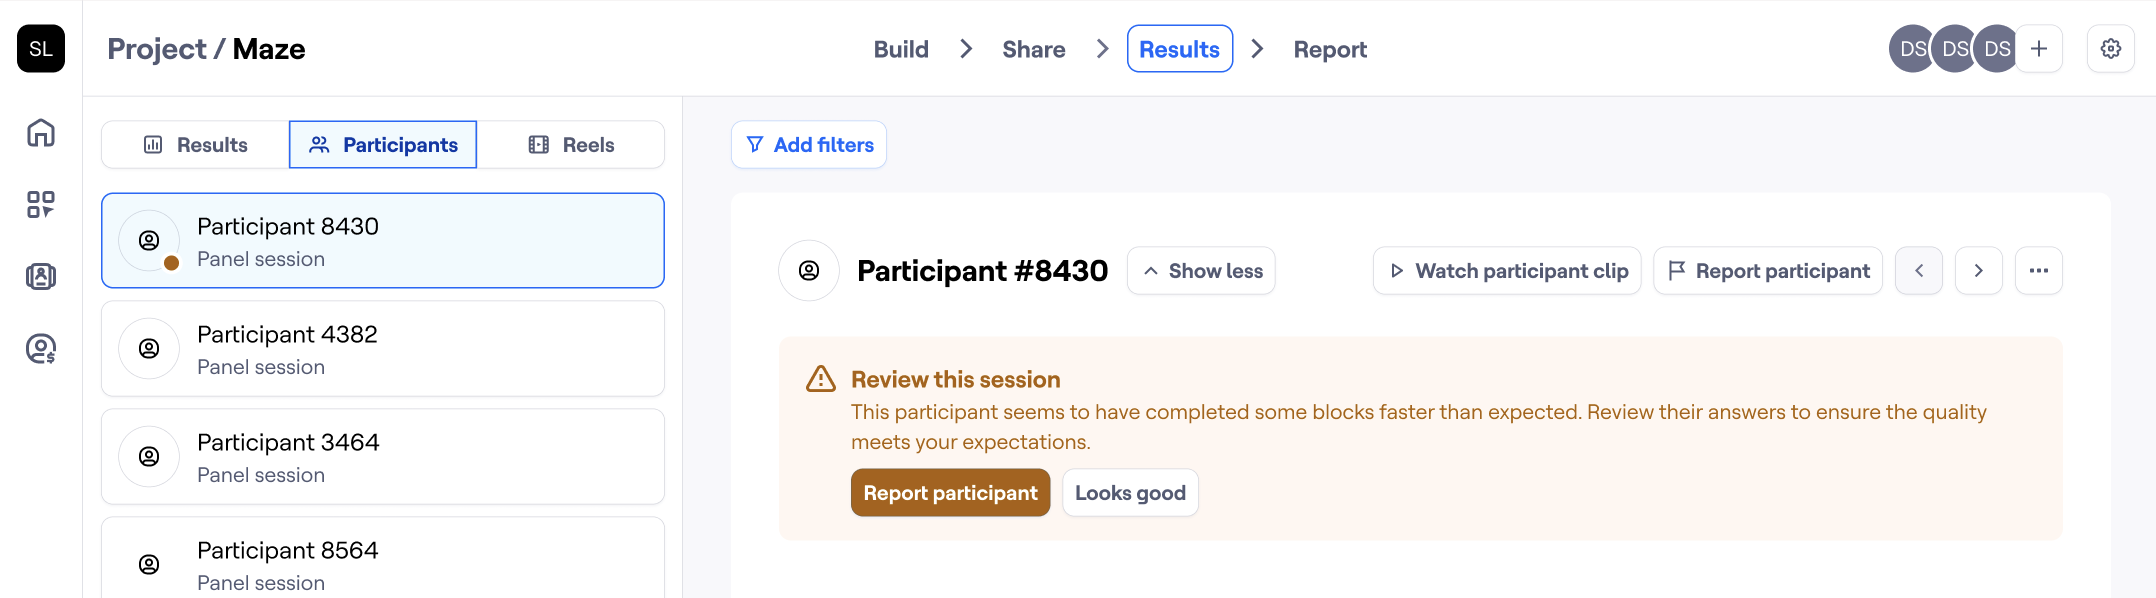Click the SL workspace logo
The image size is (2156, 598).
(x=41, y=49)
